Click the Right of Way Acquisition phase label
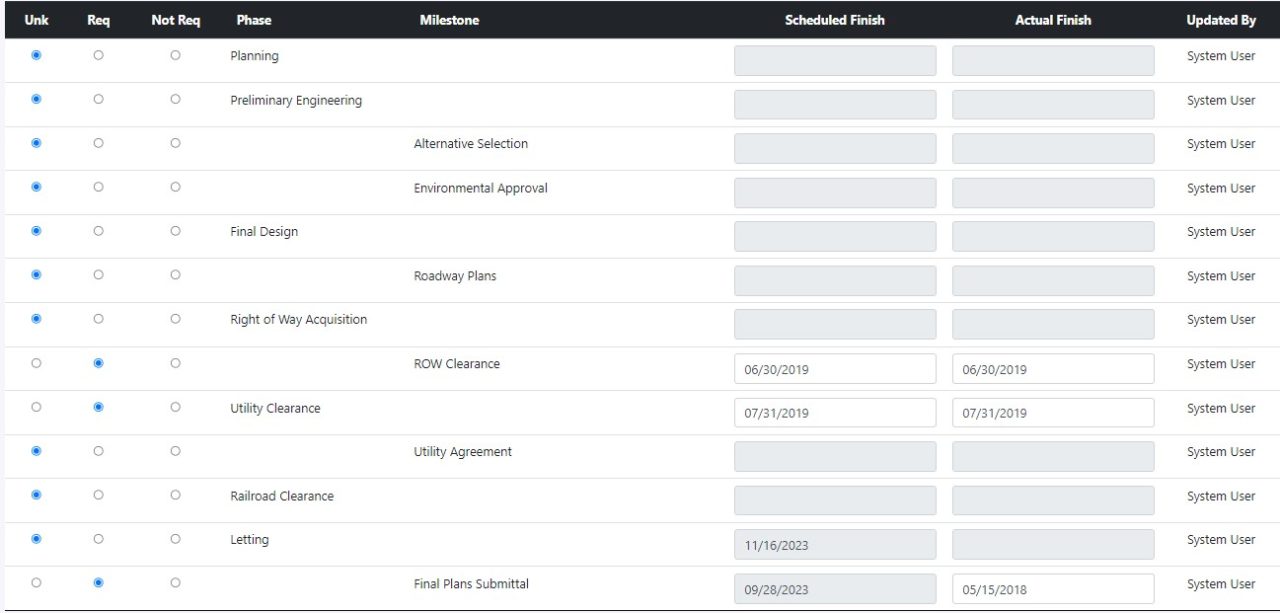Viewport: 1280px width, 613px height. pos(296,319)
